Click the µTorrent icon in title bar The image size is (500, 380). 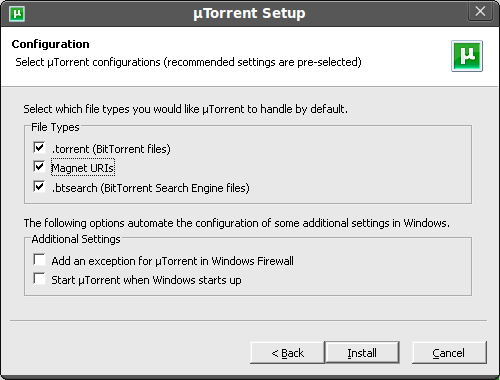[17, 14]
